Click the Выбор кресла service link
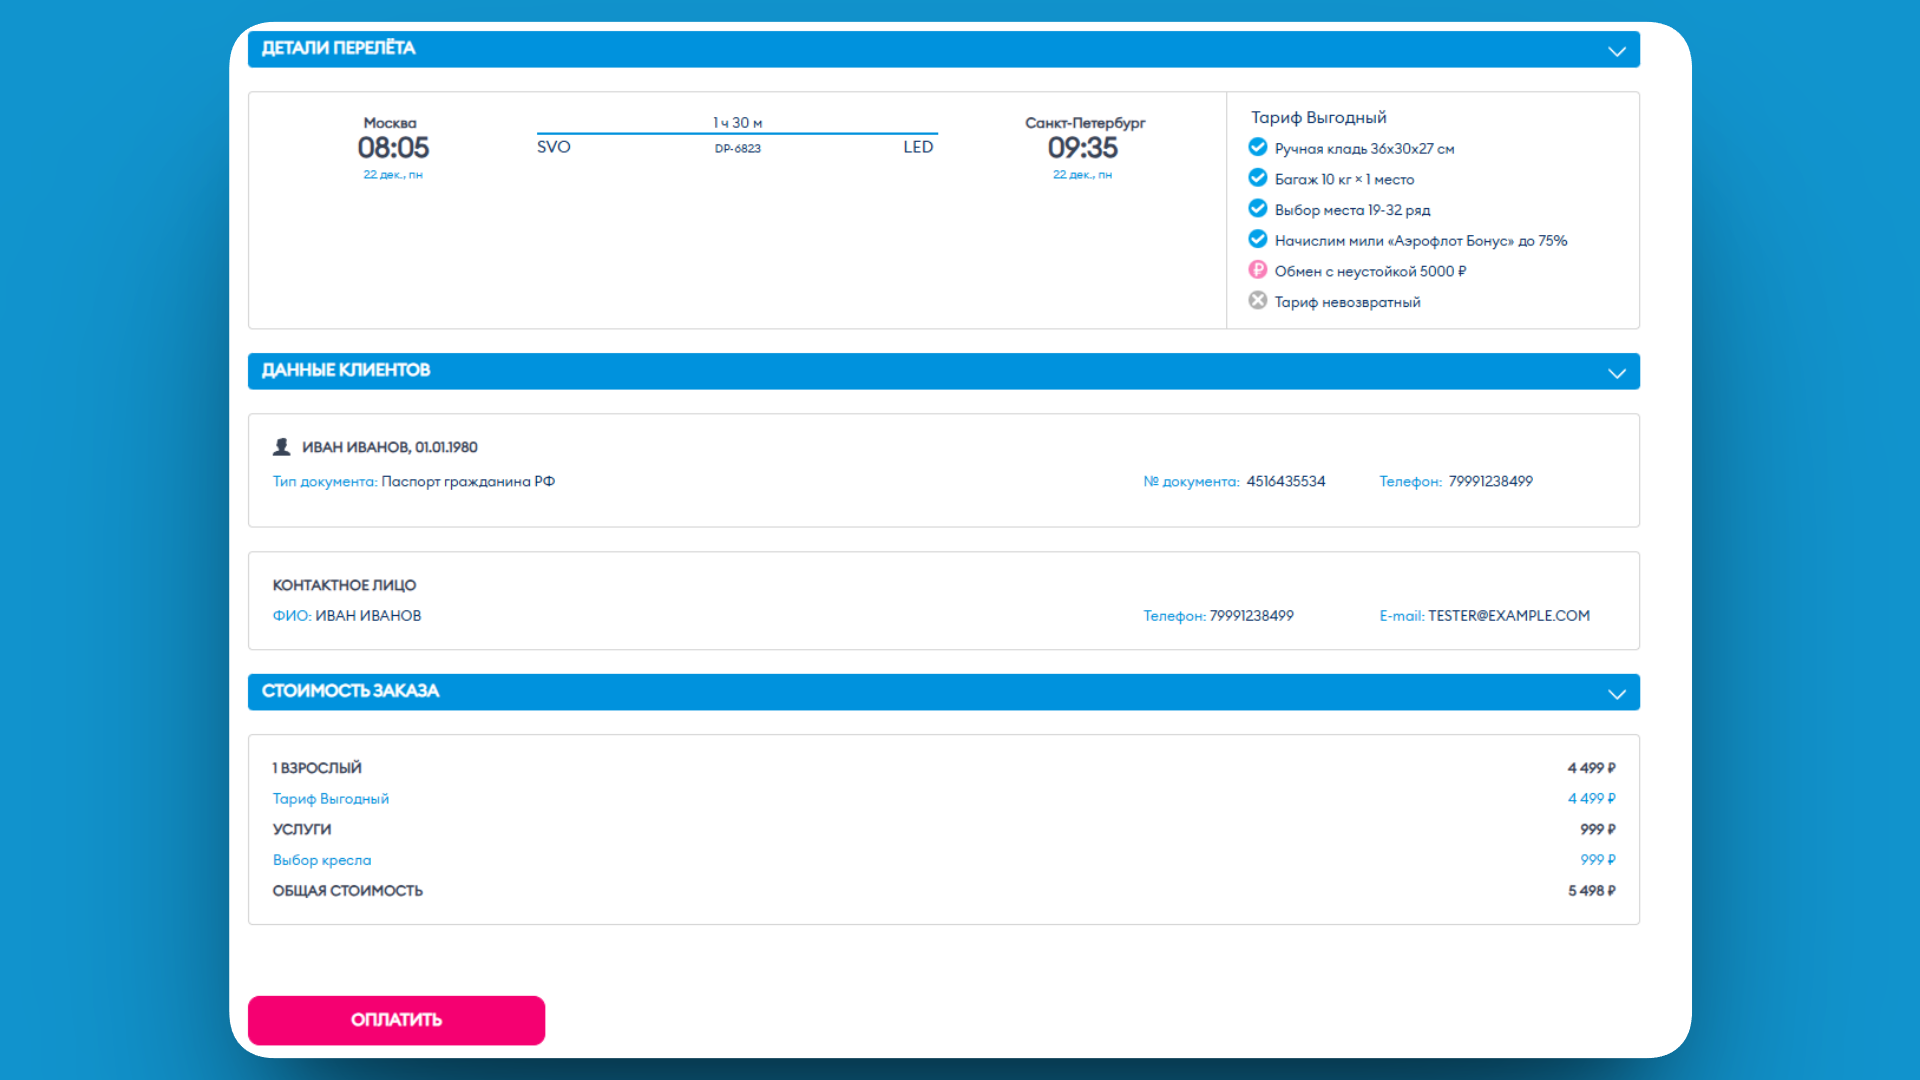The width and height of the screenshot is (1920, 1080). (x=321, y=860)
